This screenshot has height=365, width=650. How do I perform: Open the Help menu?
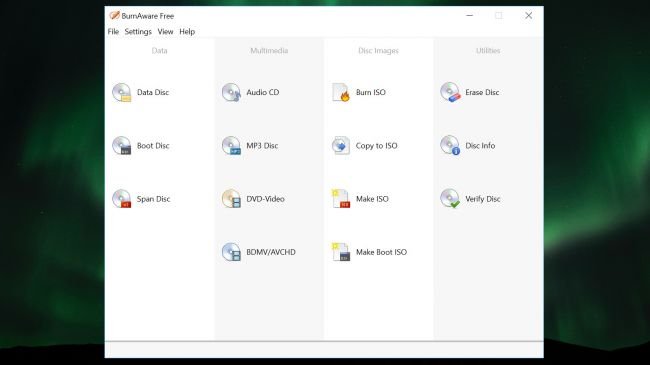[187, 32]
